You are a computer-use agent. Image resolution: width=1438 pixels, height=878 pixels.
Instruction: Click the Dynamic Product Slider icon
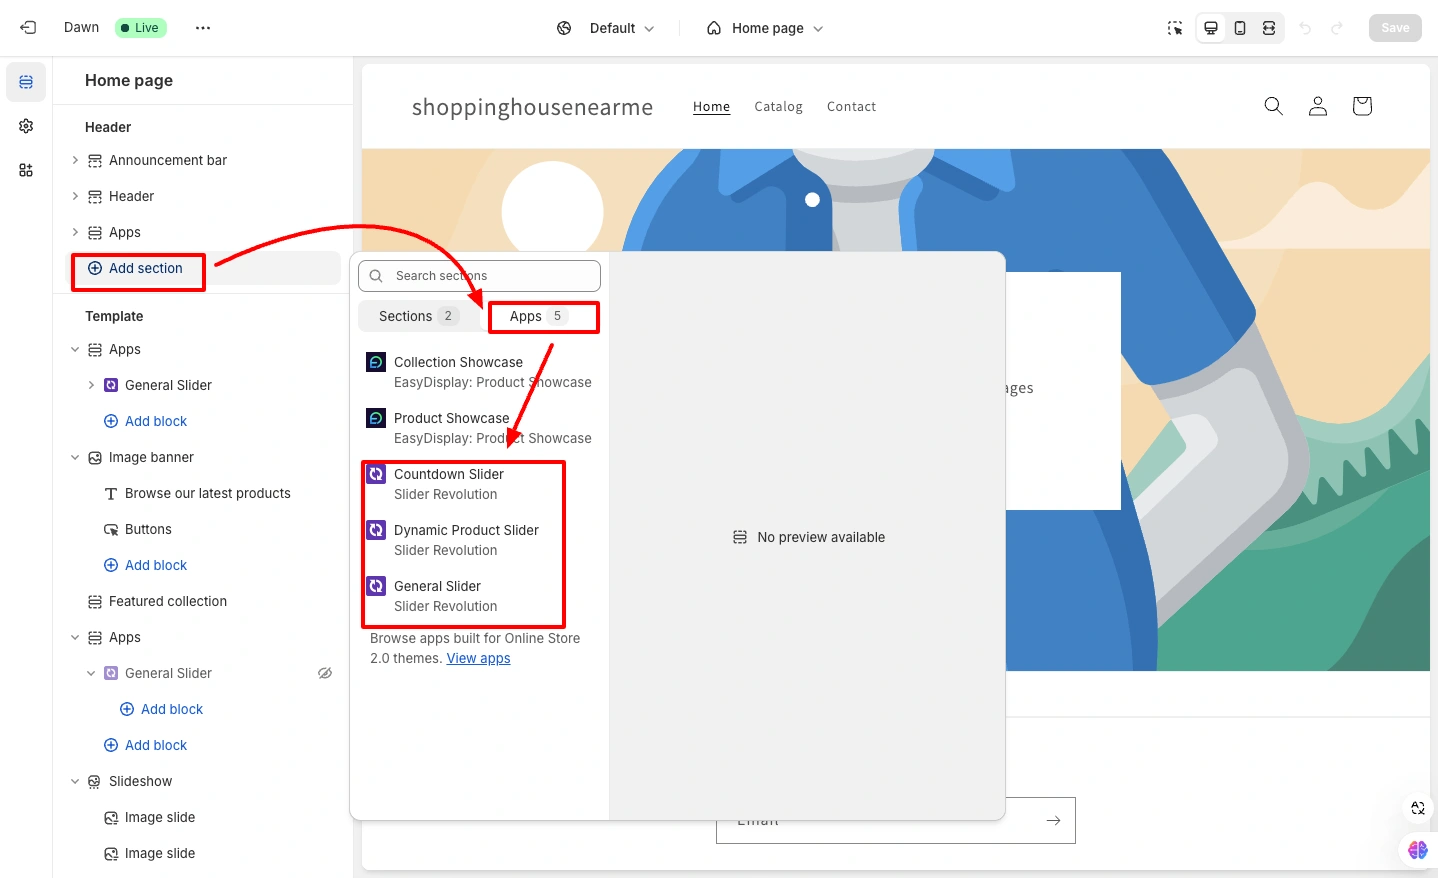376,530
